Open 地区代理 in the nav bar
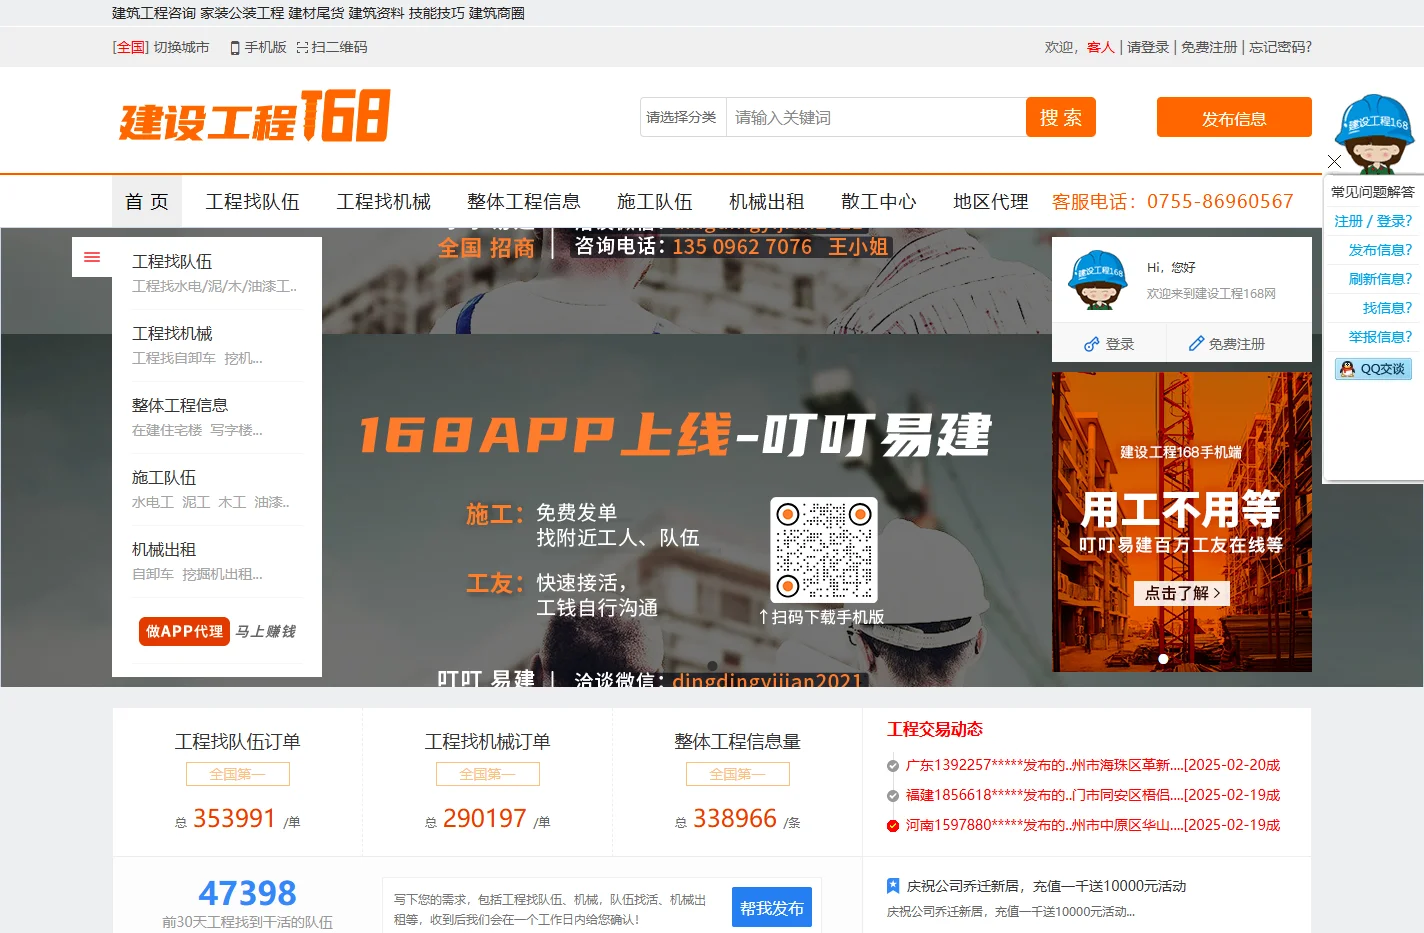This screenshot has width=1424, height=933. click(x=990, y=202)
